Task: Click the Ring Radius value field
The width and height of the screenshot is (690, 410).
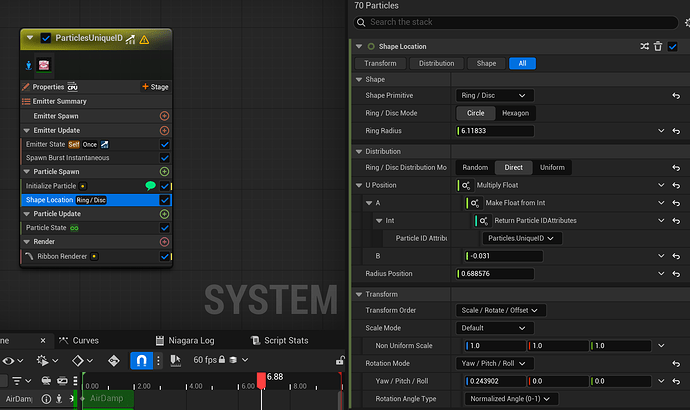Action: pos(495,131)
